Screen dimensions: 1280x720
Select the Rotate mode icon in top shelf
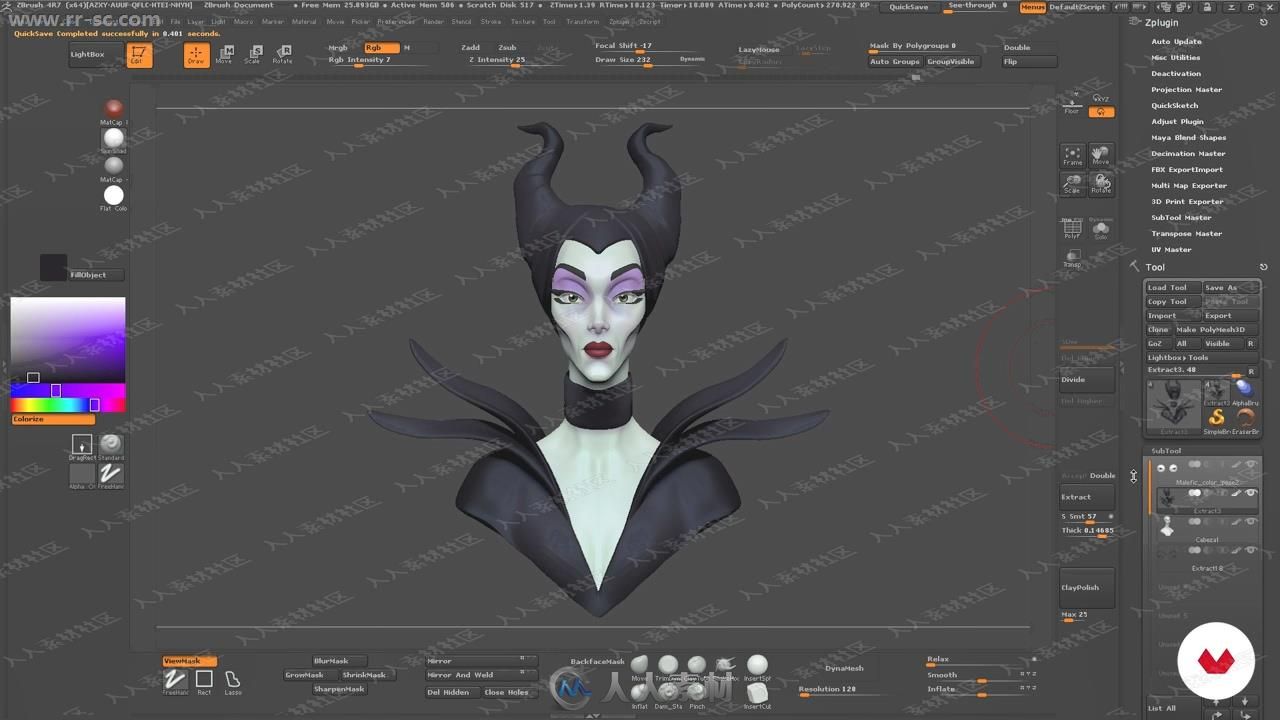[283, 54]
